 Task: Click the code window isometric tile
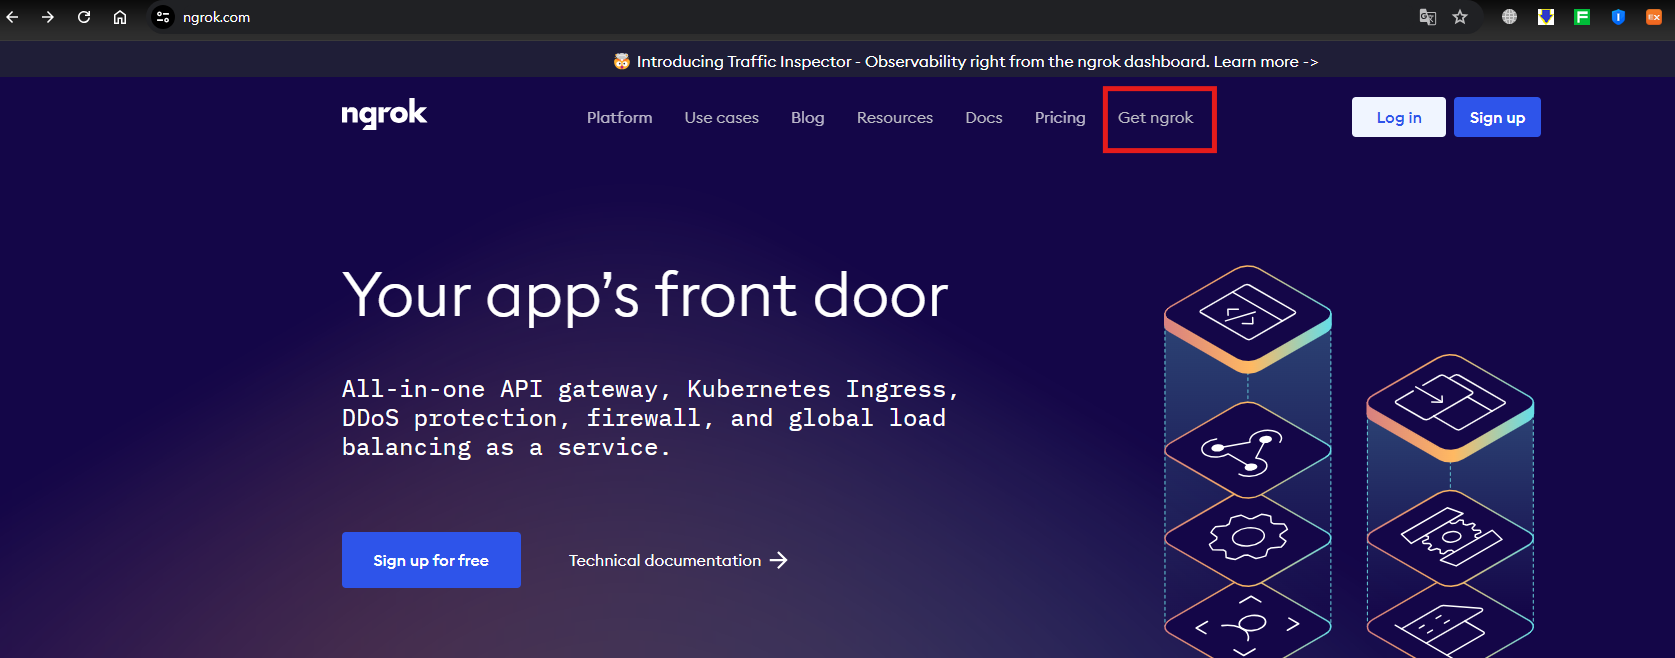pos(1248,318)
